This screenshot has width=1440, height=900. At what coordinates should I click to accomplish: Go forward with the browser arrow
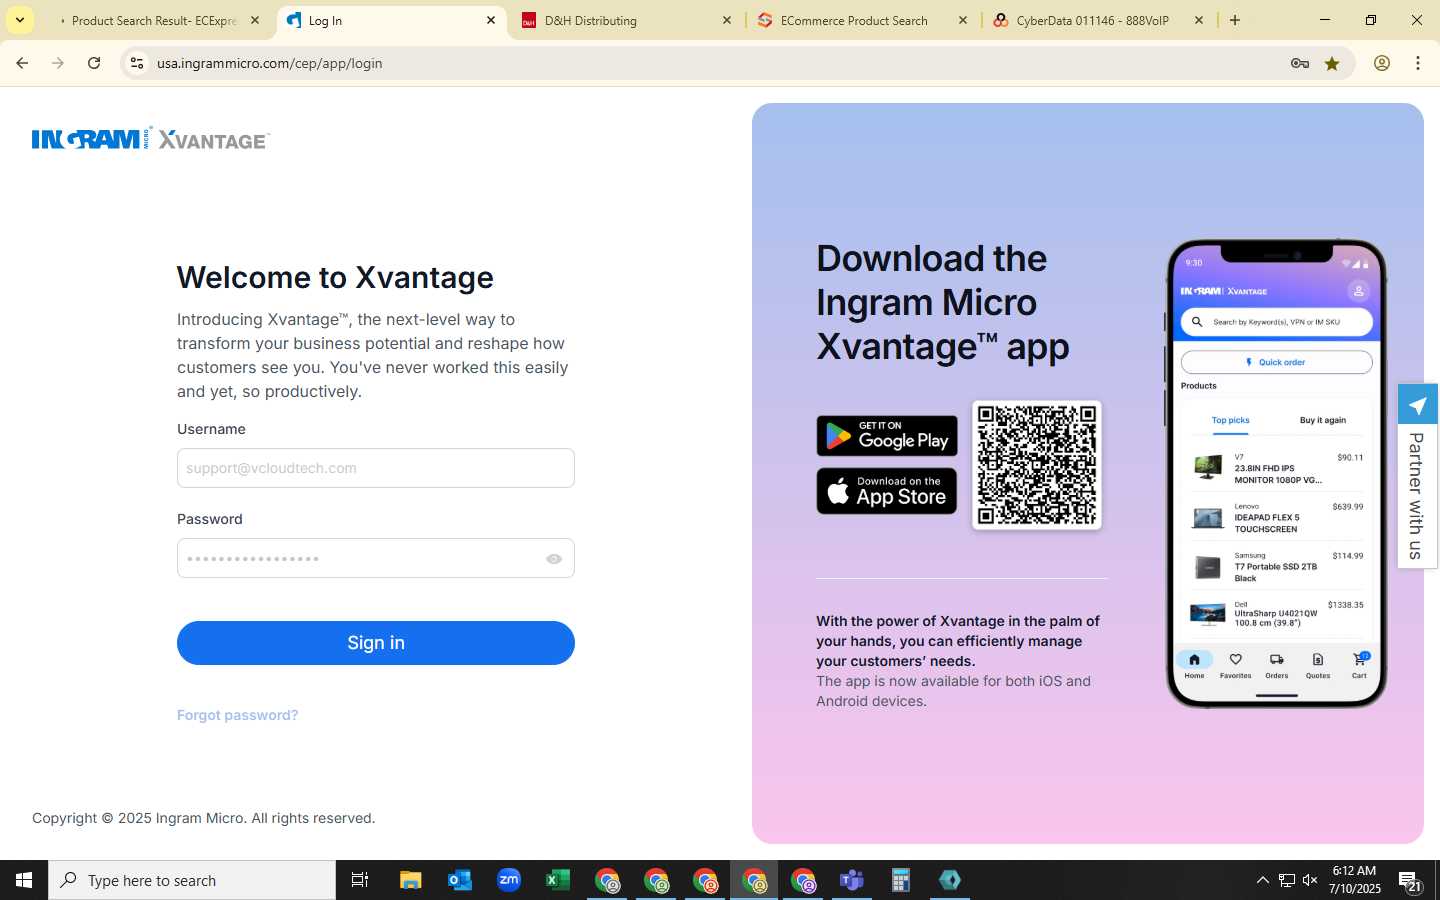click(x=58, y=63)
